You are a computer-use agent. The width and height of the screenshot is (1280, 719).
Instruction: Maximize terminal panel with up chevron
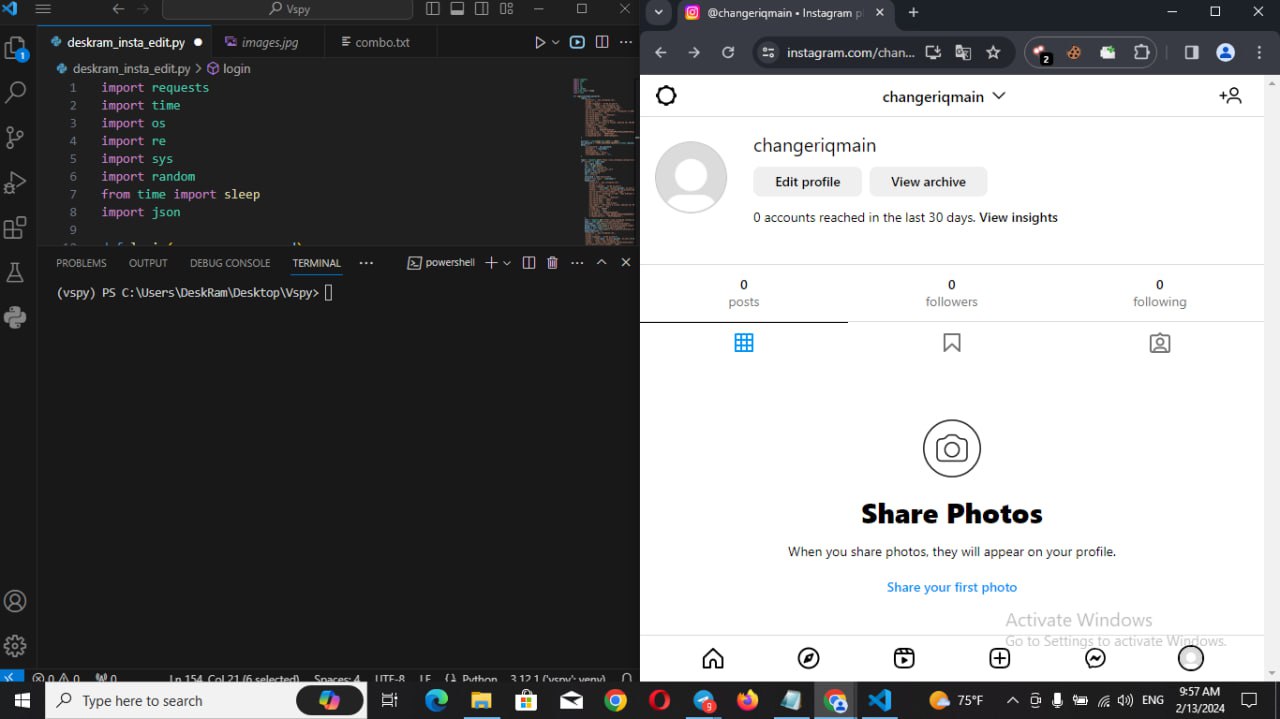pos(601,263)
